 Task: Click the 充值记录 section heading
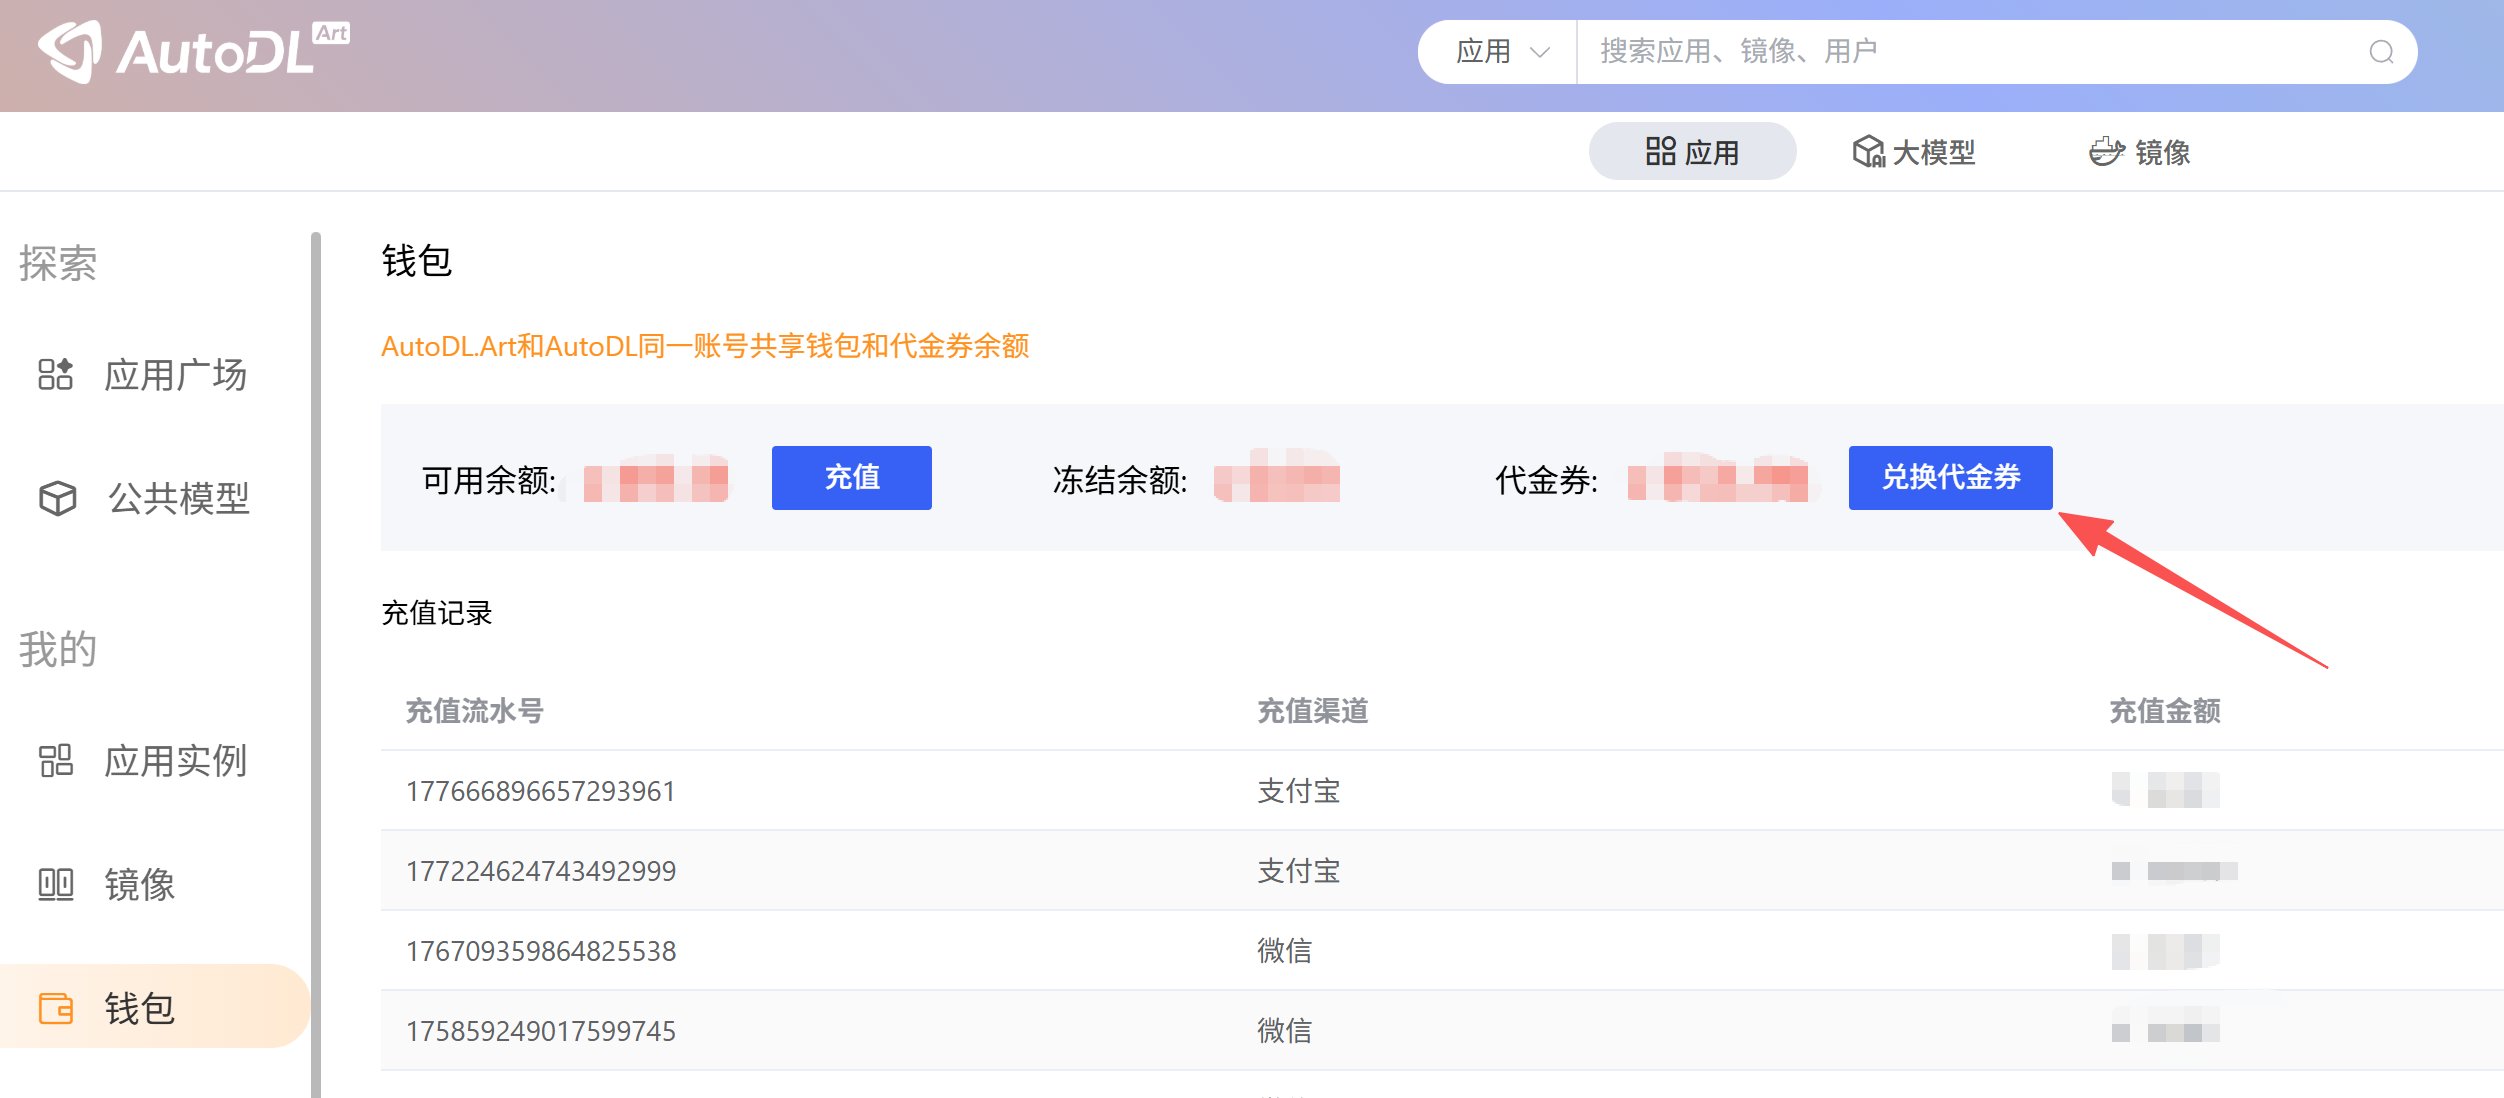(x=437, y=613)
